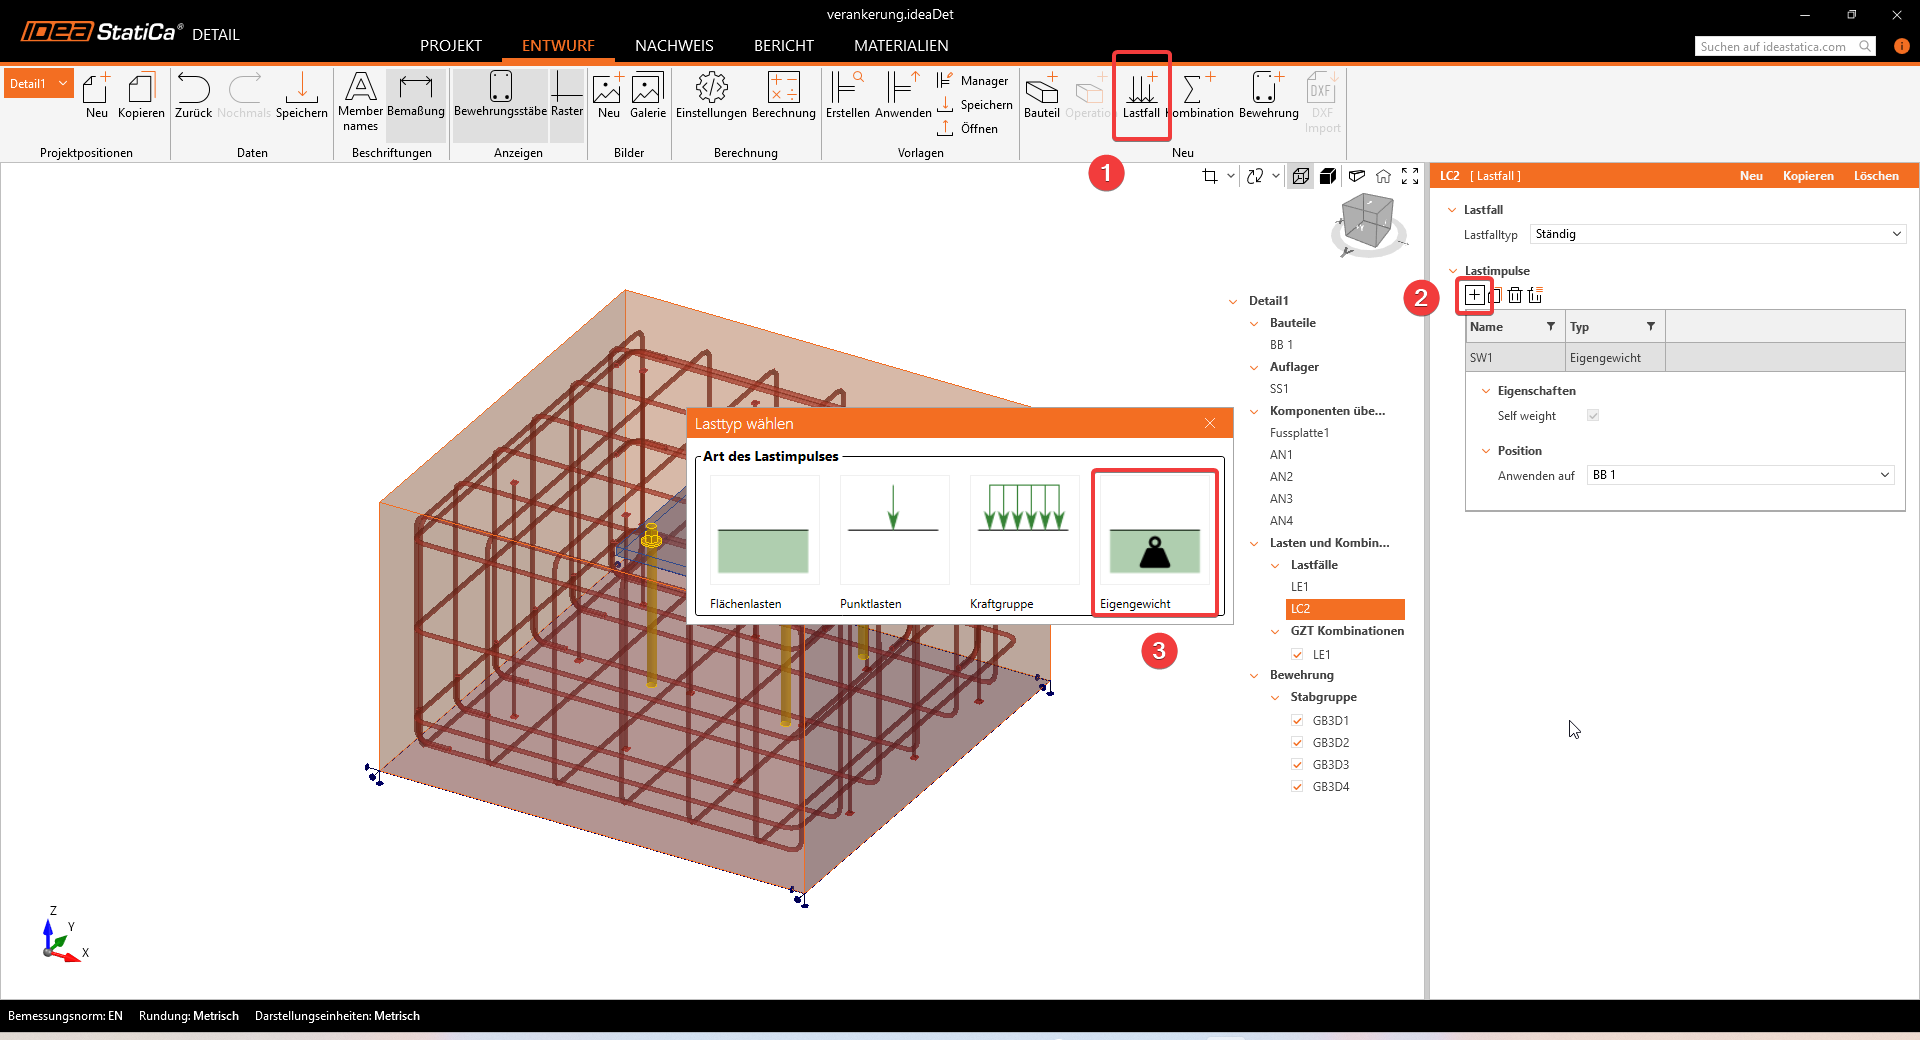This screenshot has width=1920, height=1040.
Task: Collapse the Bauteile tree node
Action: 1254,323
